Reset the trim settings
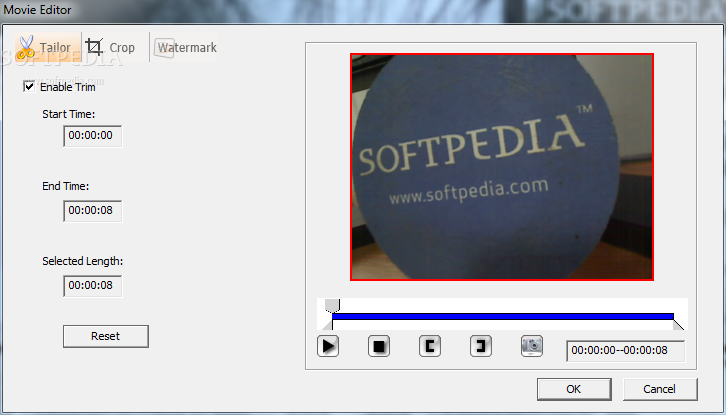Screen dimensions: 726x415 coord(106,336)
